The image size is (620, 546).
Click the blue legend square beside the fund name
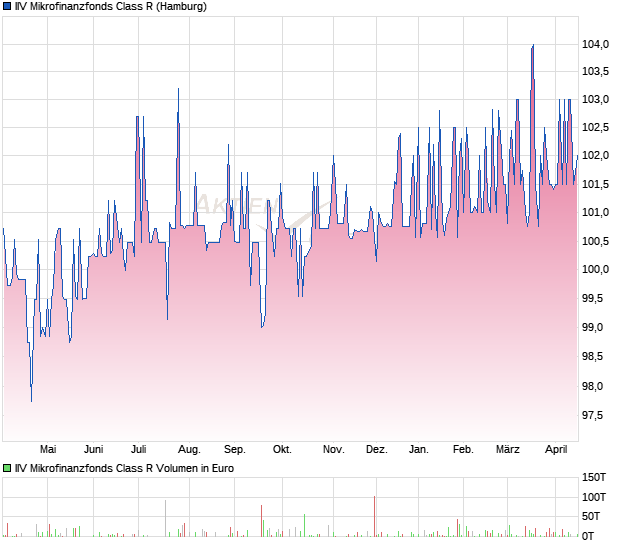coord(7,7)
